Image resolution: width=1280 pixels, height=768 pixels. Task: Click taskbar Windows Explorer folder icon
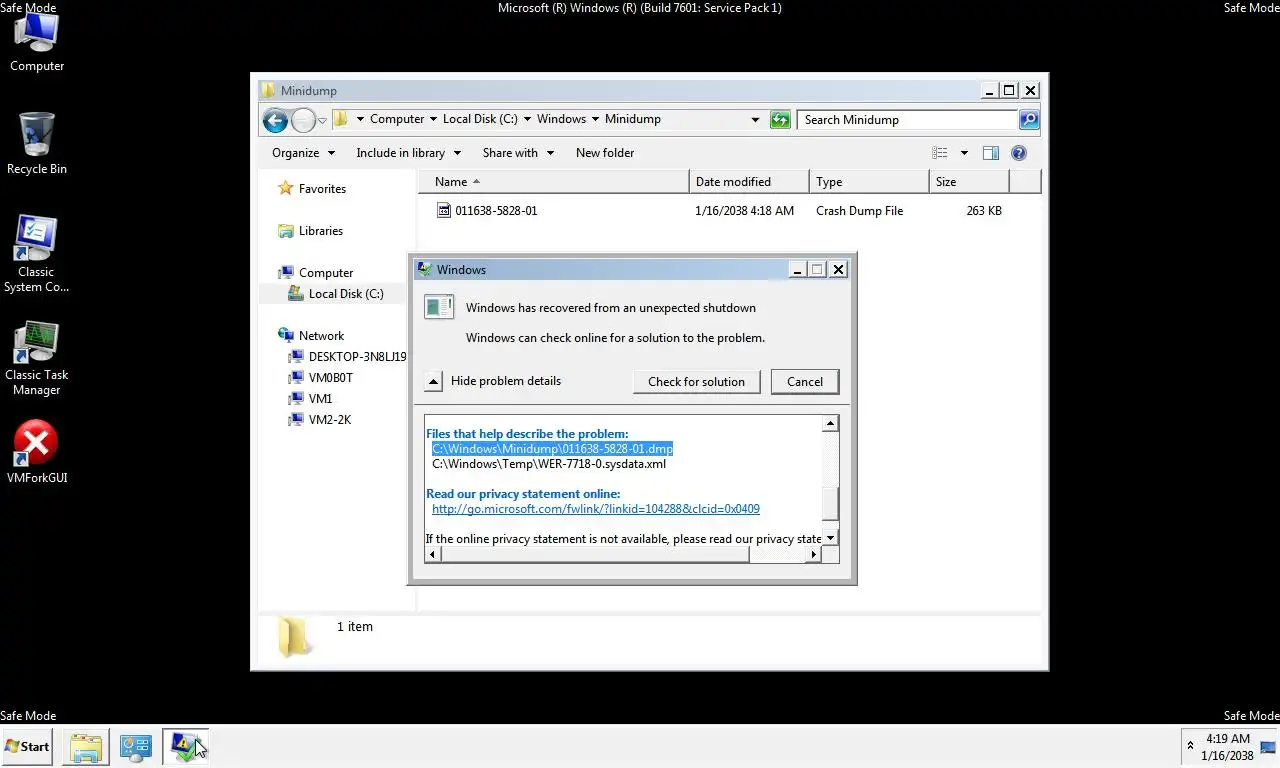pos(85,747)
